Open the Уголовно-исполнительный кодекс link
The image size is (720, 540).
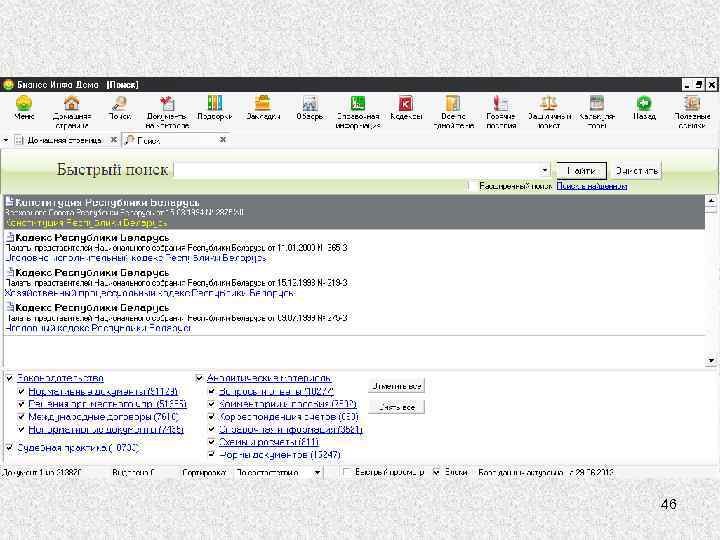coord(136,258)
